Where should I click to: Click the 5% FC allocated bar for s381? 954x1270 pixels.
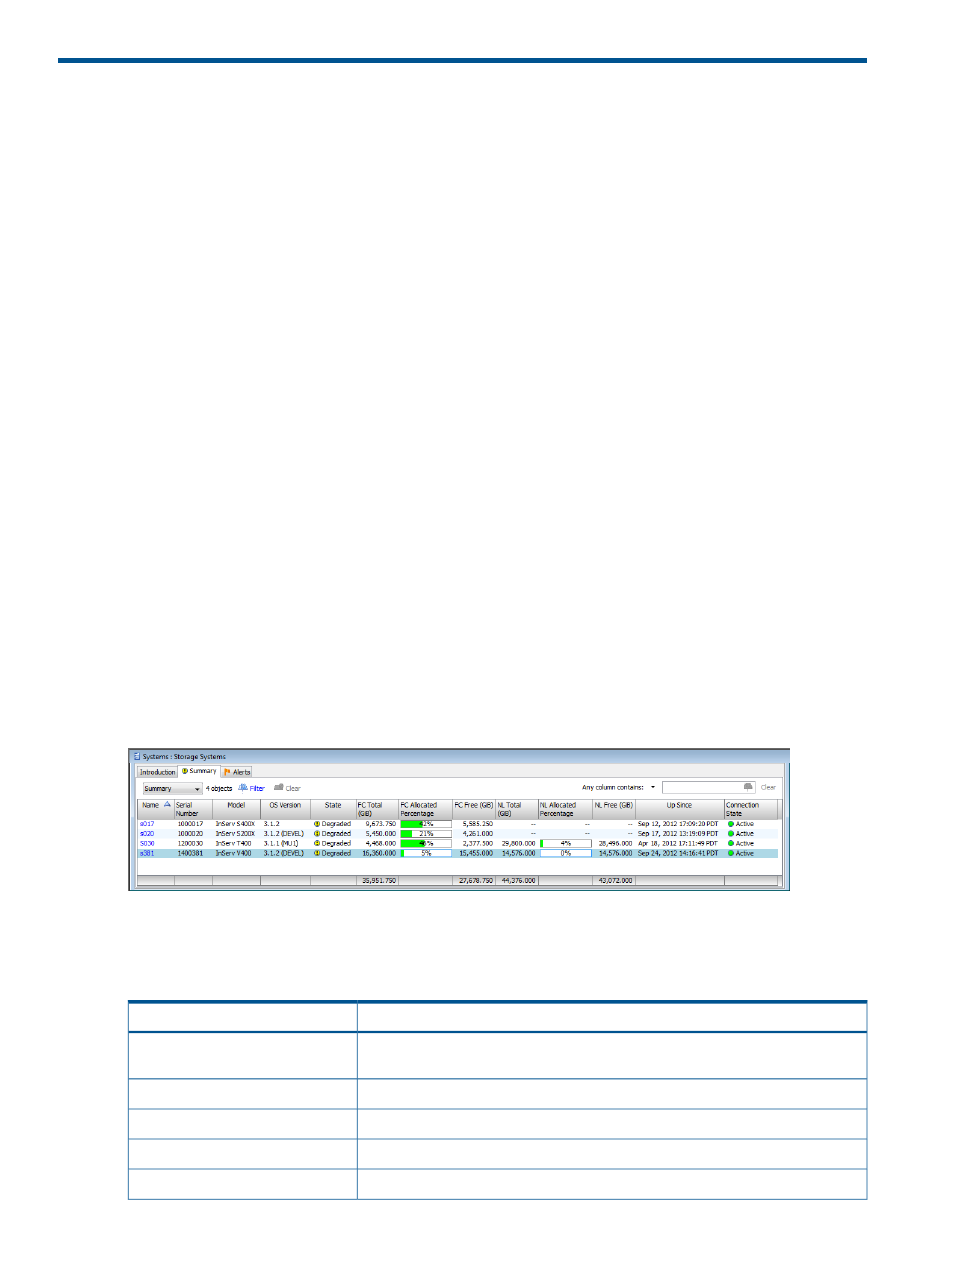(x=426, y=854)
